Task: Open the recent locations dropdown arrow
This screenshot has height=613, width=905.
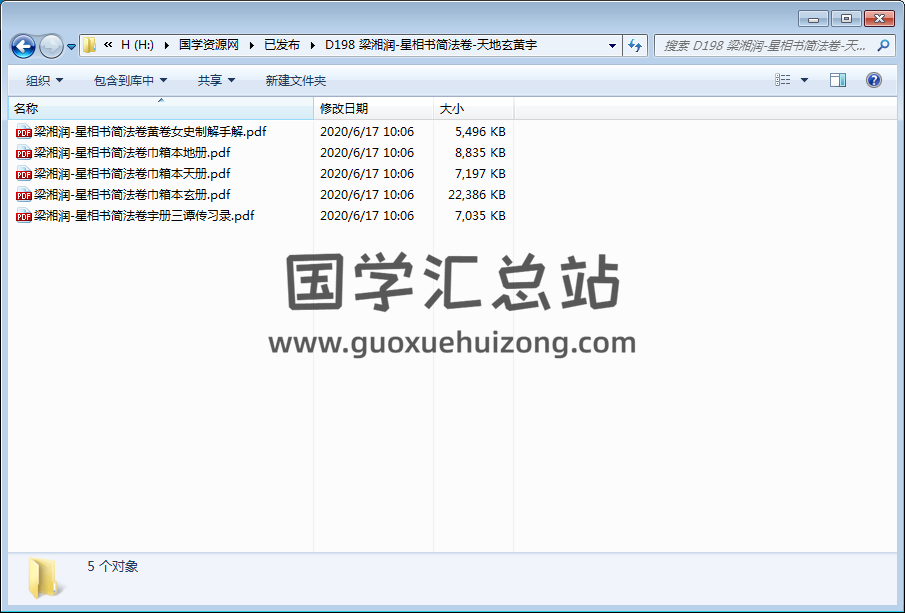Action: 71,46
